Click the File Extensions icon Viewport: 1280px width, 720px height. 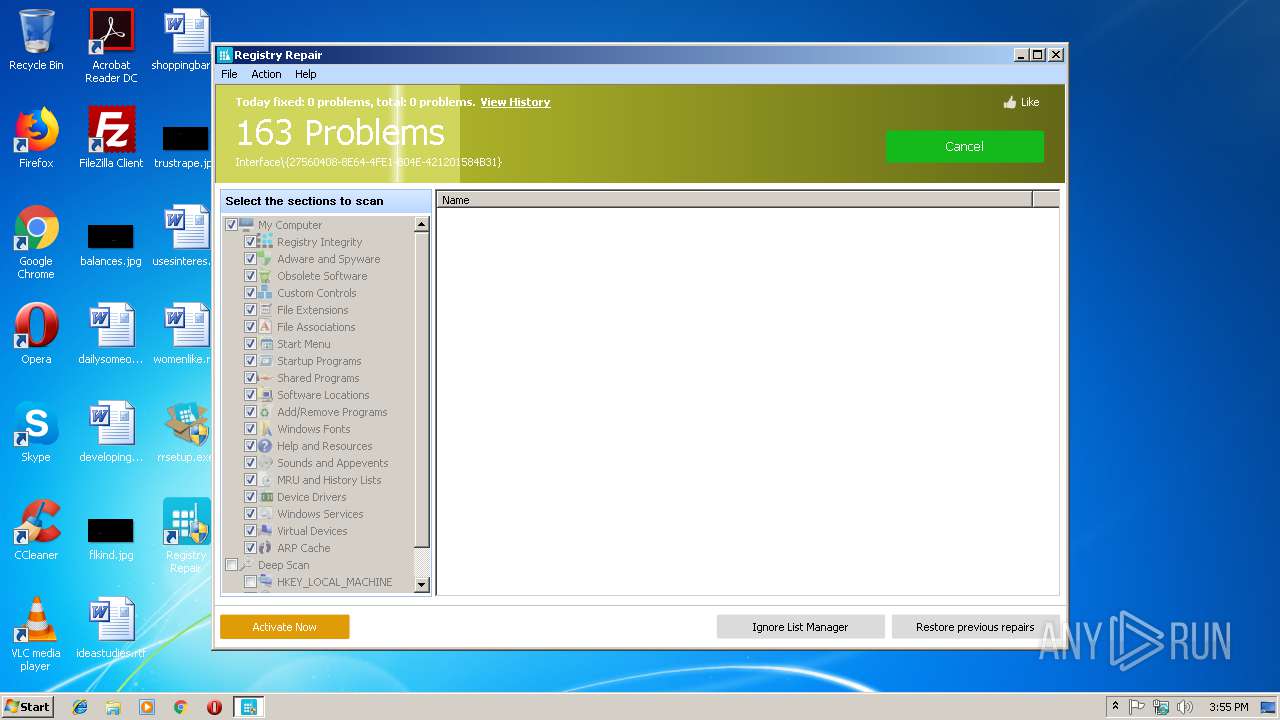(x=266, y=310)
